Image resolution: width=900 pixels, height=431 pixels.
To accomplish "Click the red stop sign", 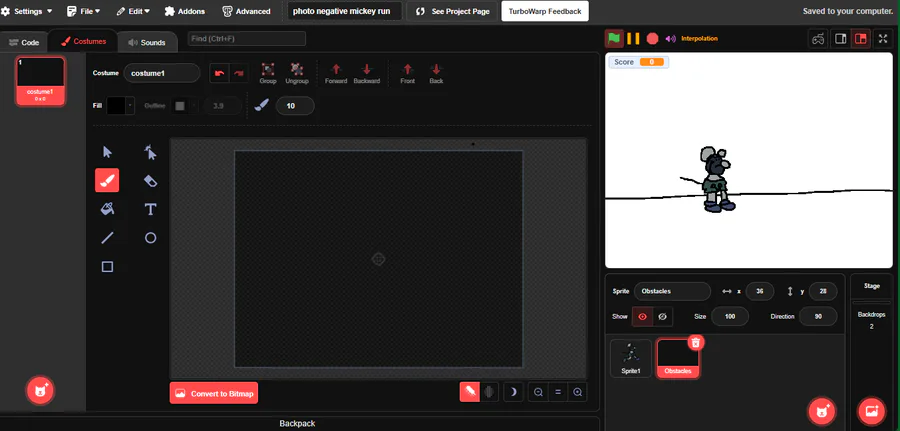I will 652,38.
